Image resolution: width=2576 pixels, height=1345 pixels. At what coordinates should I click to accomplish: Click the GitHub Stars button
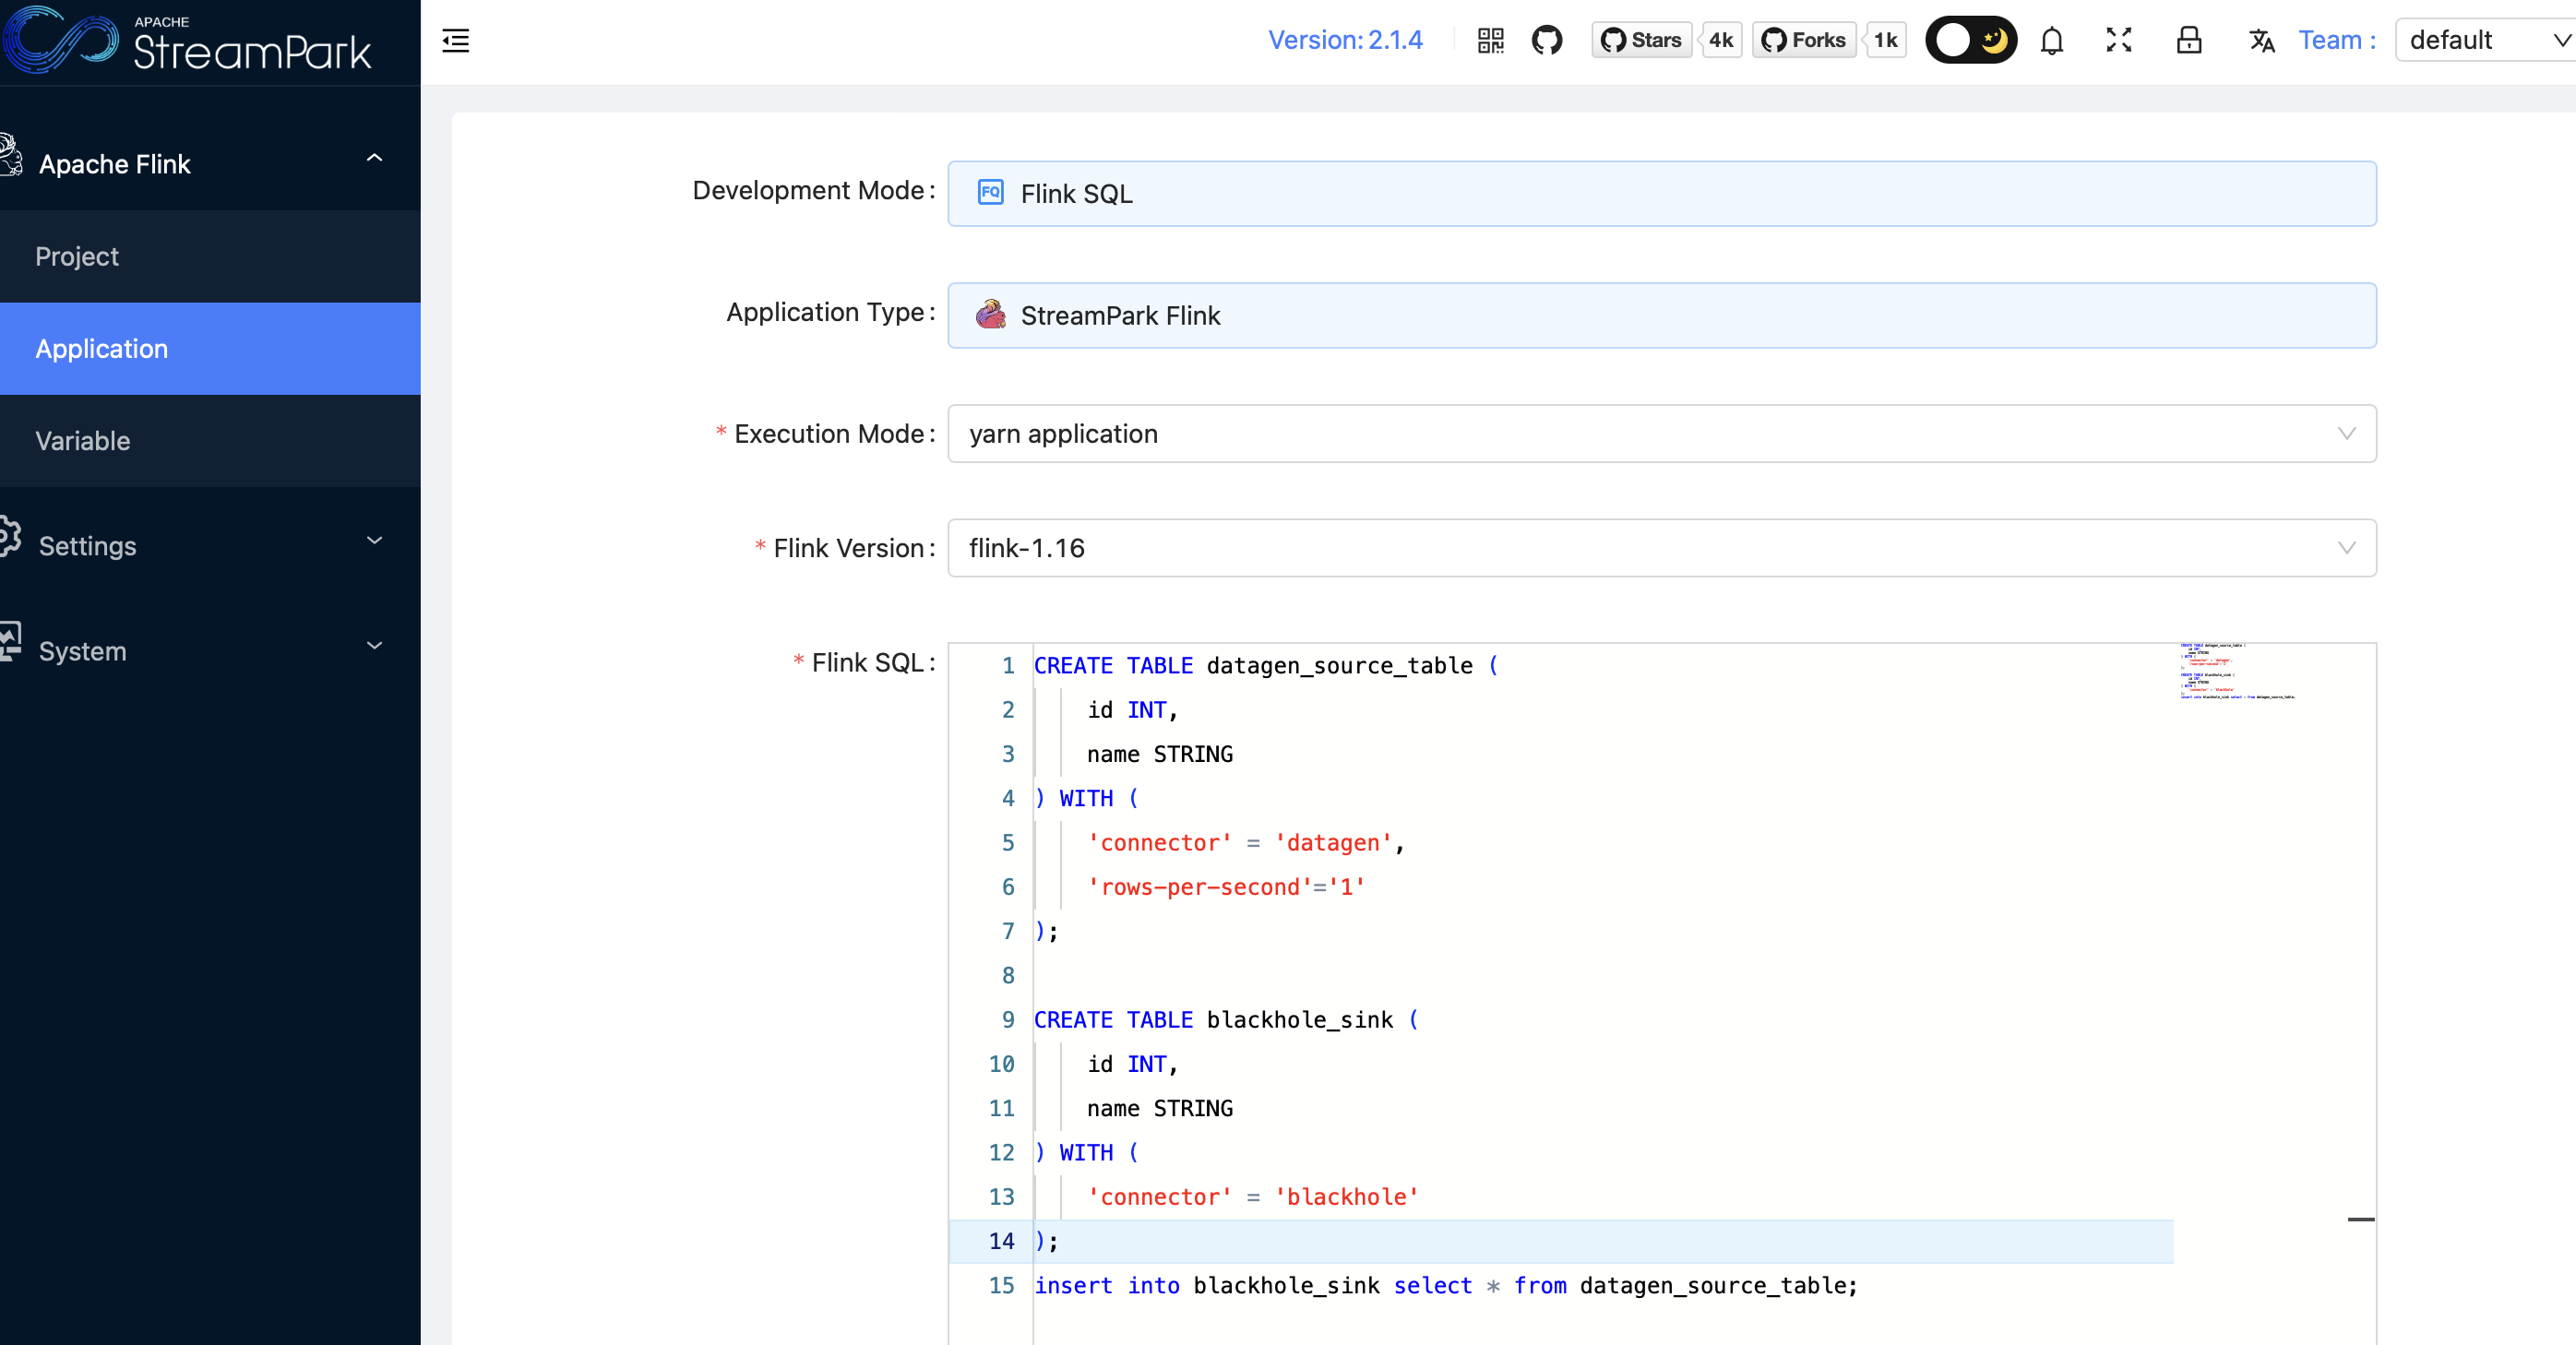point(1641,41)
